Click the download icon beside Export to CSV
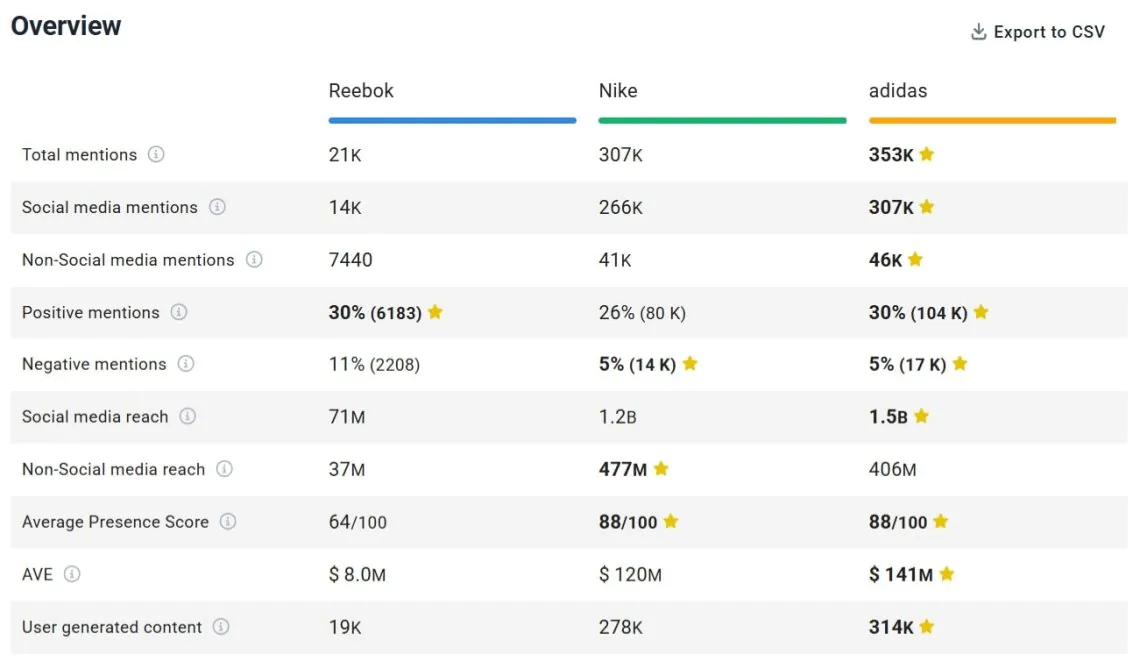 point(979,32)
